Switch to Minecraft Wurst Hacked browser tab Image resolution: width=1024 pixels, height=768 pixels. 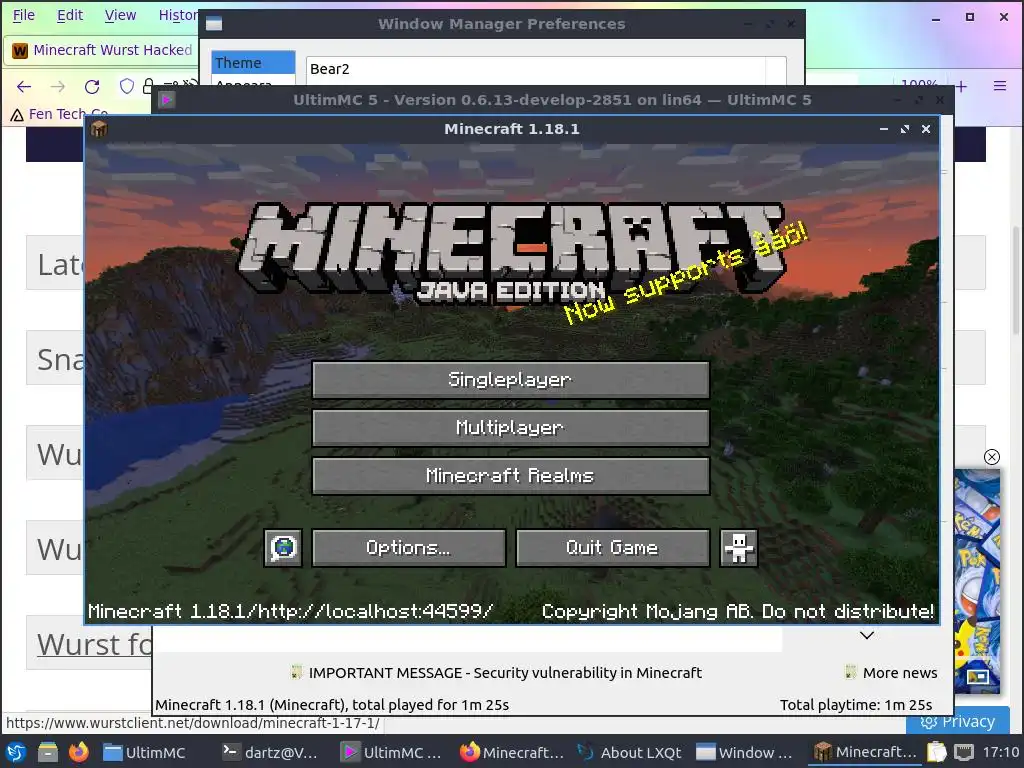102,50
